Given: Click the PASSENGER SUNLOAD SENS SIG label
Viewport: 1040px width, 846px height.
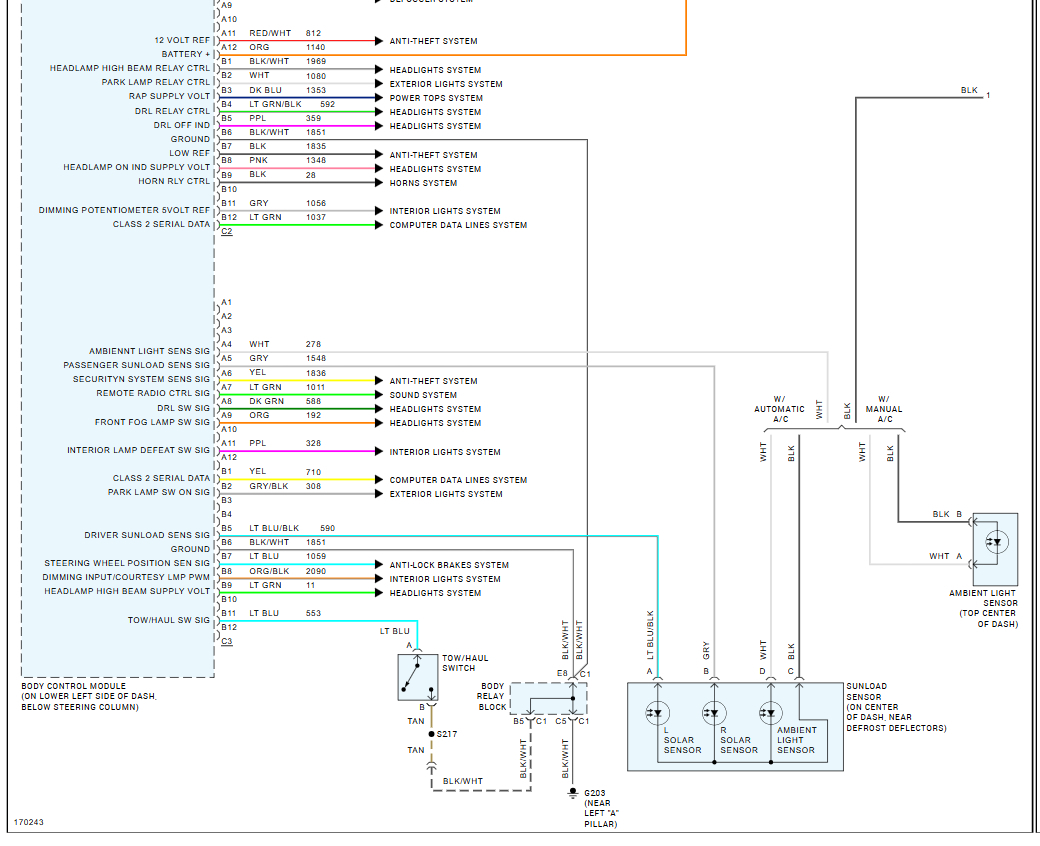Looking at the screenshot, I should pos(137,365).
